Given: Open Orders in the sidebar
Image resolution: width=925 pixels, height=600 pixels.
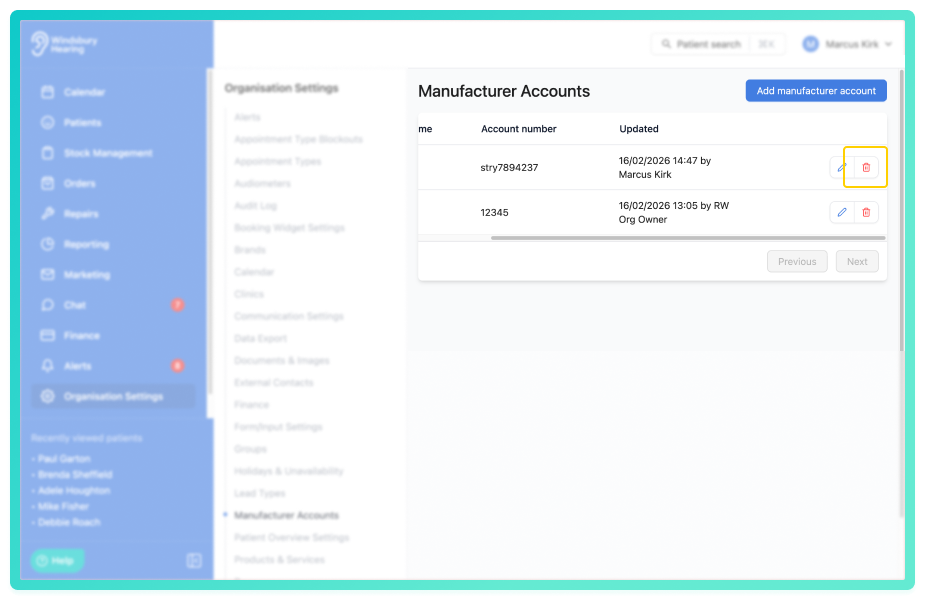Looking at the screenshot, I should click(113, 183).
